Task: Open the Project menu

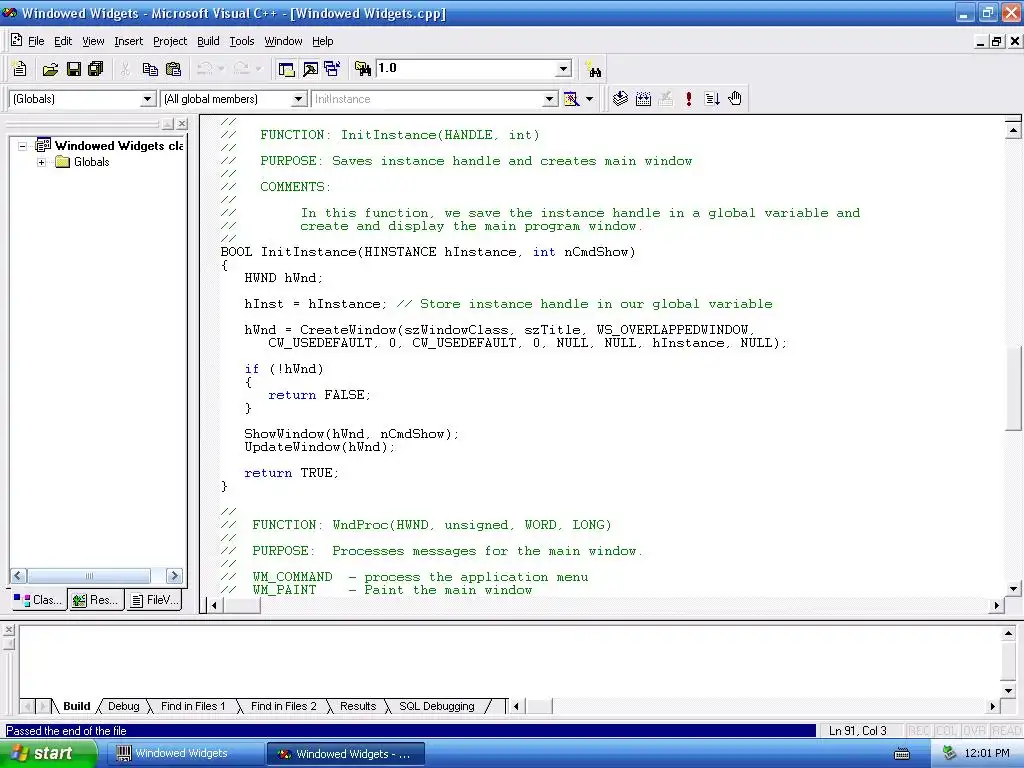Action: tap(170, 41)
